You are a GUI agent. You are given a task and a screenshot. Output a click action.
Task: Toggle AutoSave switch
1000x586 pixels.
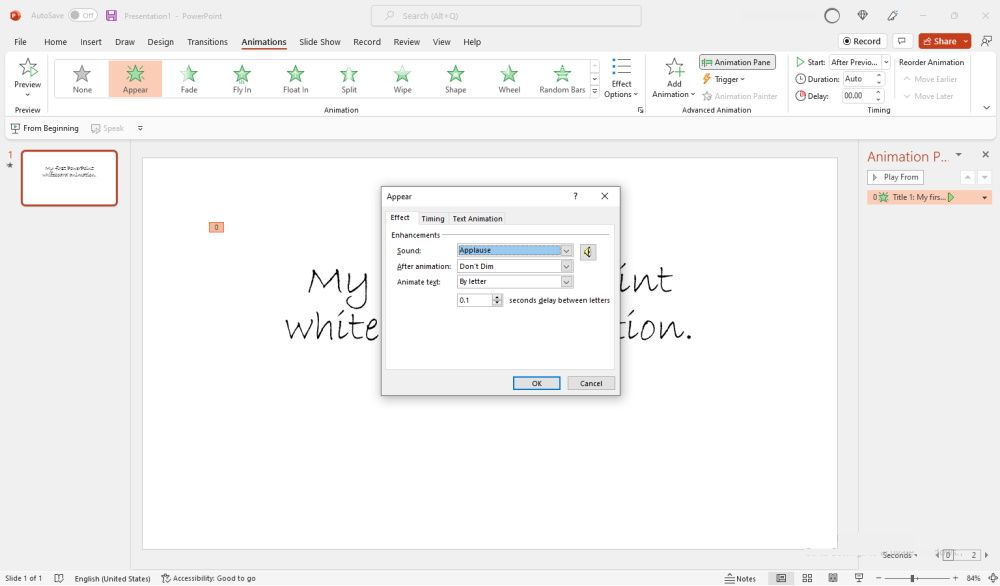83,15
